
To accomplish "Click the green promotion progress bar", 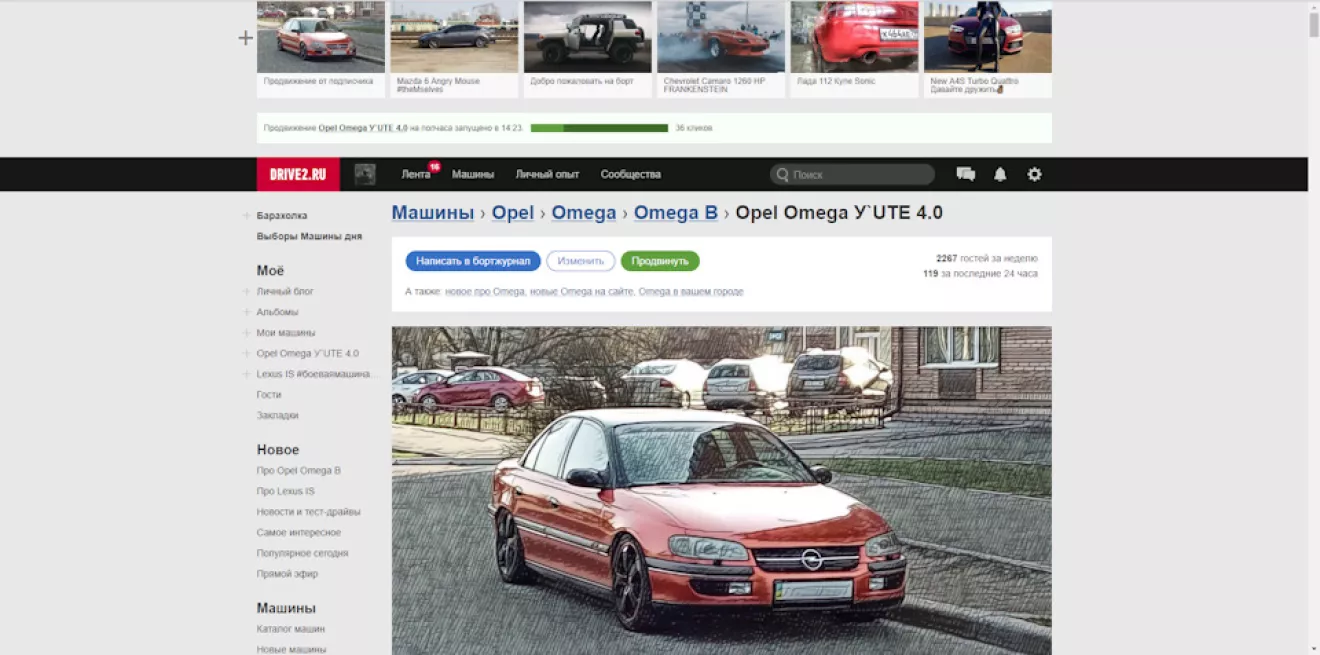I will (x=599, y=128).
